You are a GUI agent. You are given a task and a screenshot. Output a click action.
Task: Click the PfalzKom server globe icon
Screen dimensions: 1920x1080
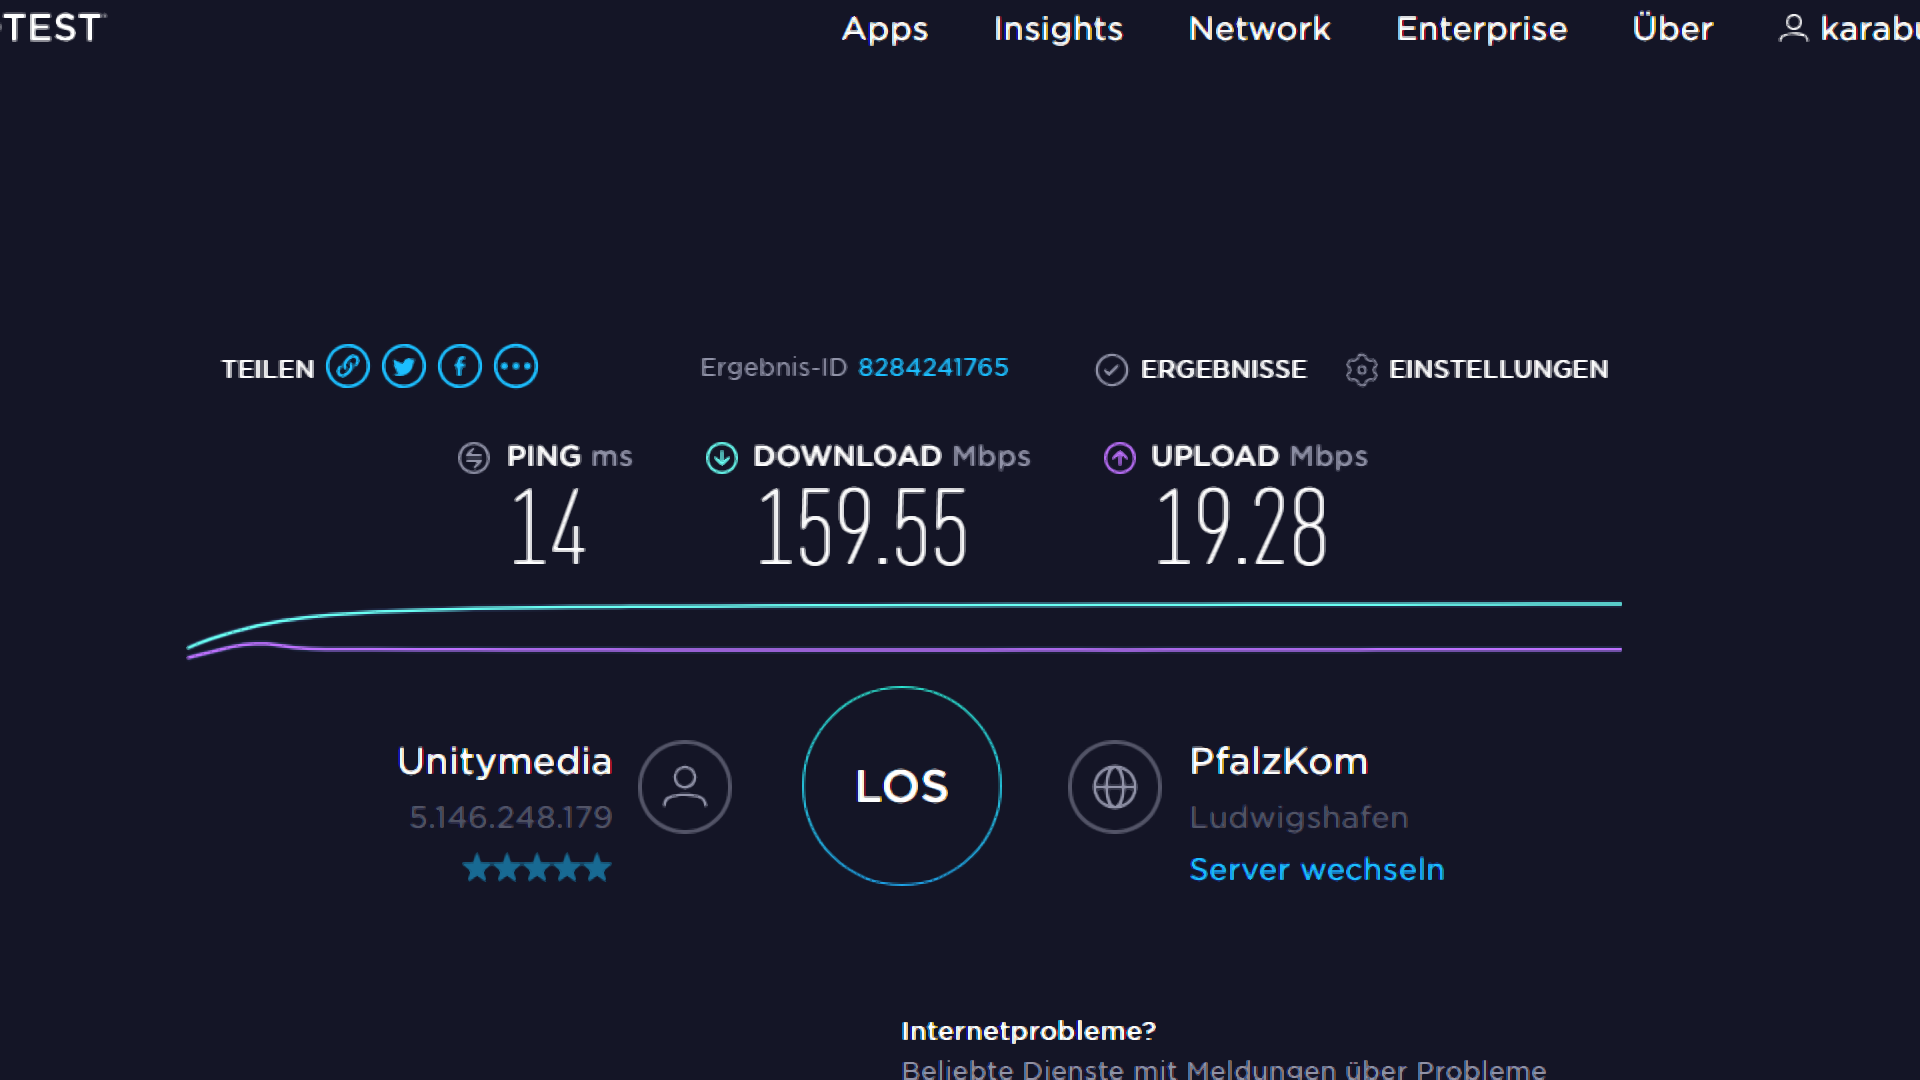pos(1114,787)
